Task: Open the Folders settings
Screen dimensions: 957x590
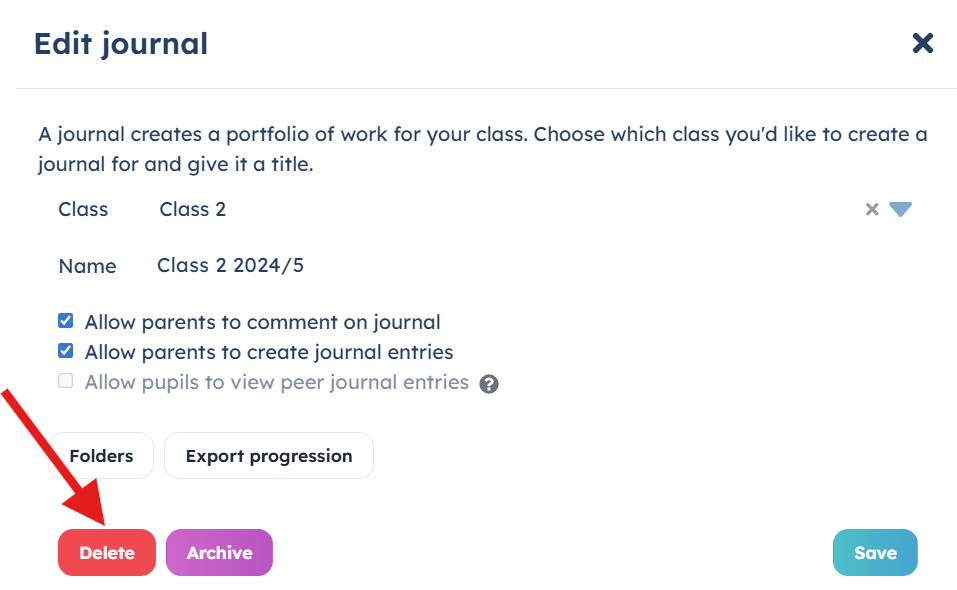Action: point(101,456)
